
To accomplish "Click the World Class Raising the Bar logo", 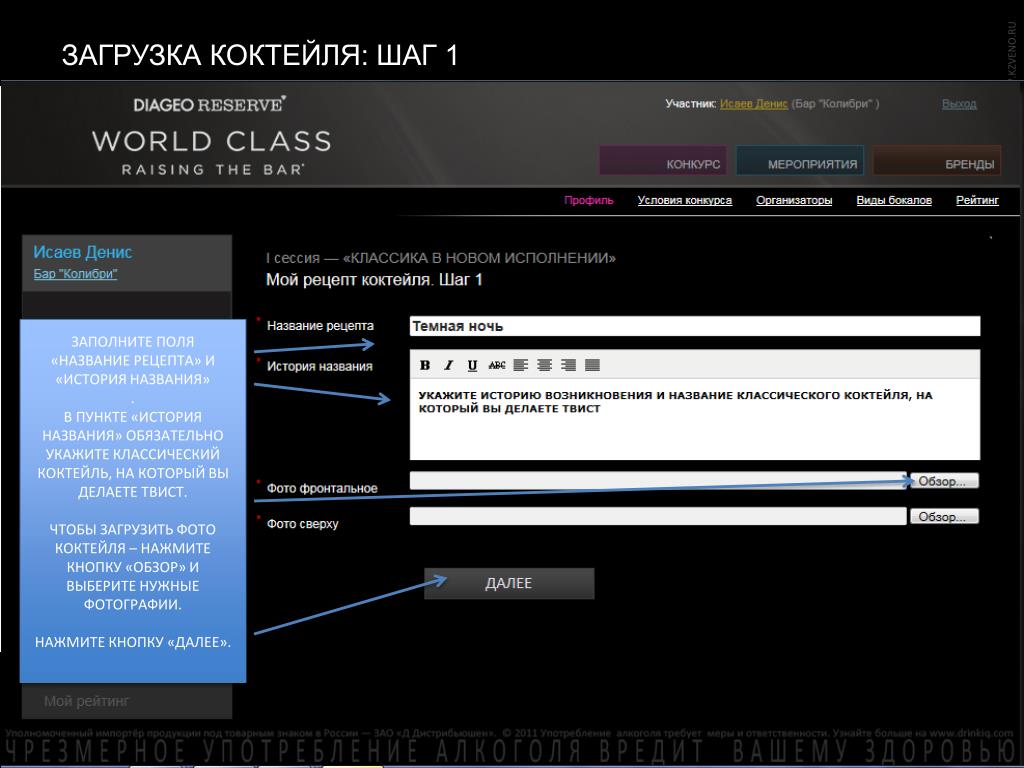I will pyautogui.click(x=212, y=152).
